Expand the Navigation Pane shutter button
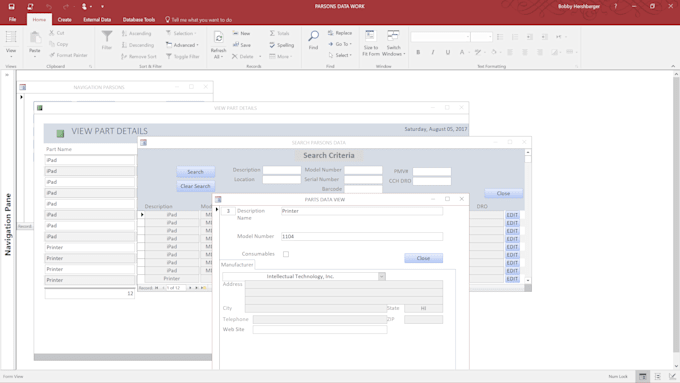Screen dimensions: 680x383 pyautogui.click(x=7, y=75)
